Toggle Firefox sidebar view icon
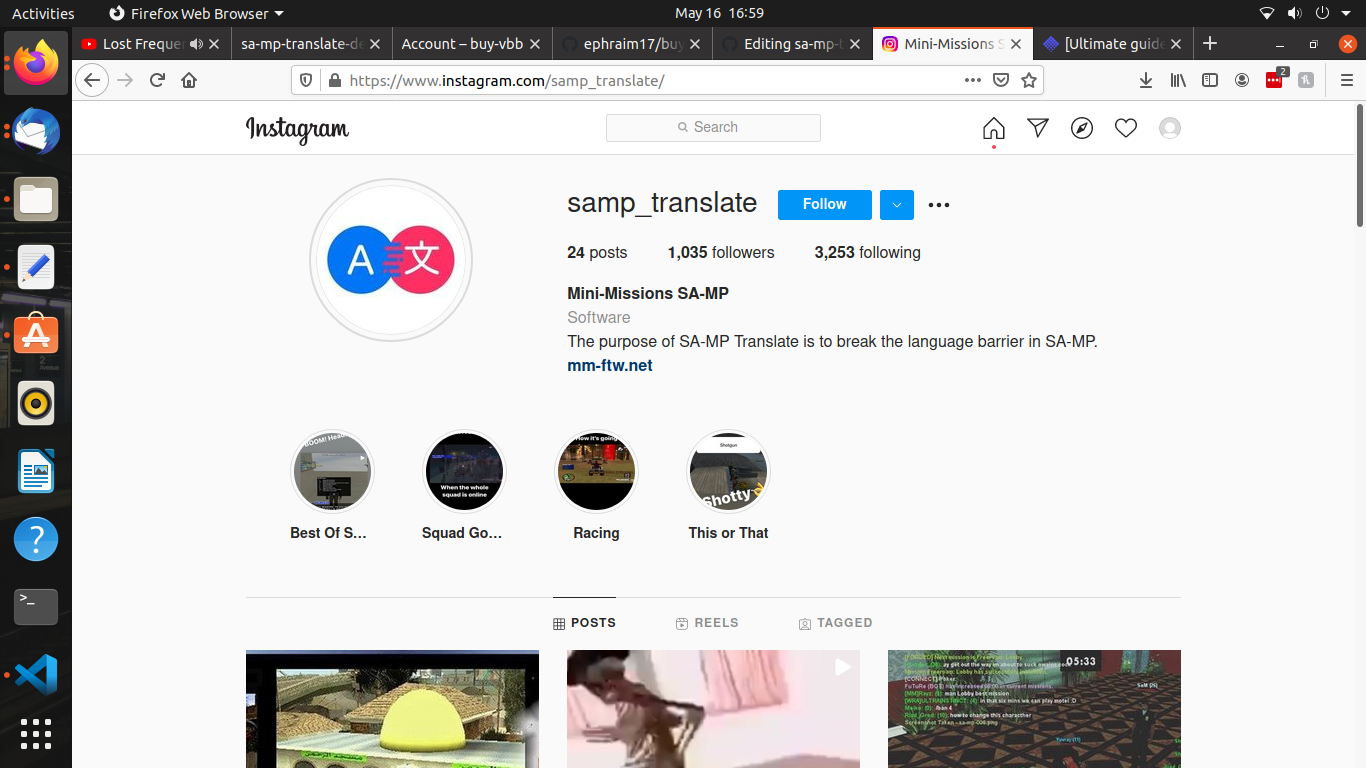This screenshot has width=1366, height=768. [x=1210, y=80]
